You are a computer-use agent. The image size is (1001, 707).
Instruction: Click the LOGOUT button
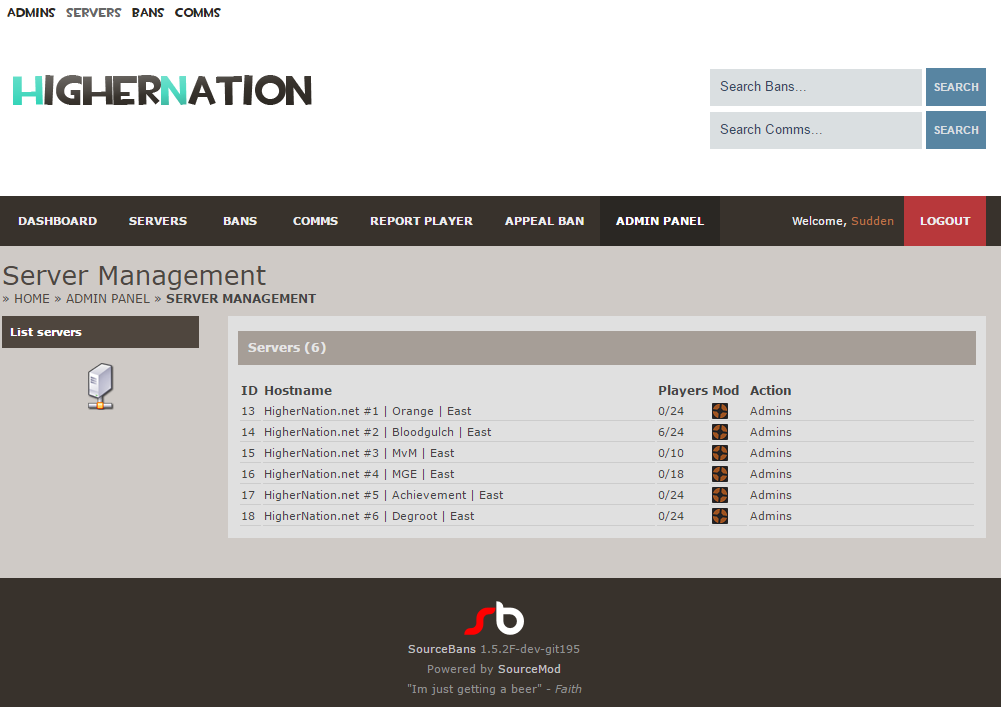coord(945,221)
